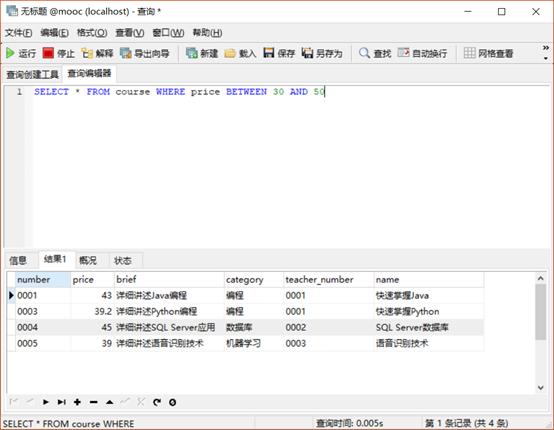Switch to the 信息 results tab

(x=18, y=261)
